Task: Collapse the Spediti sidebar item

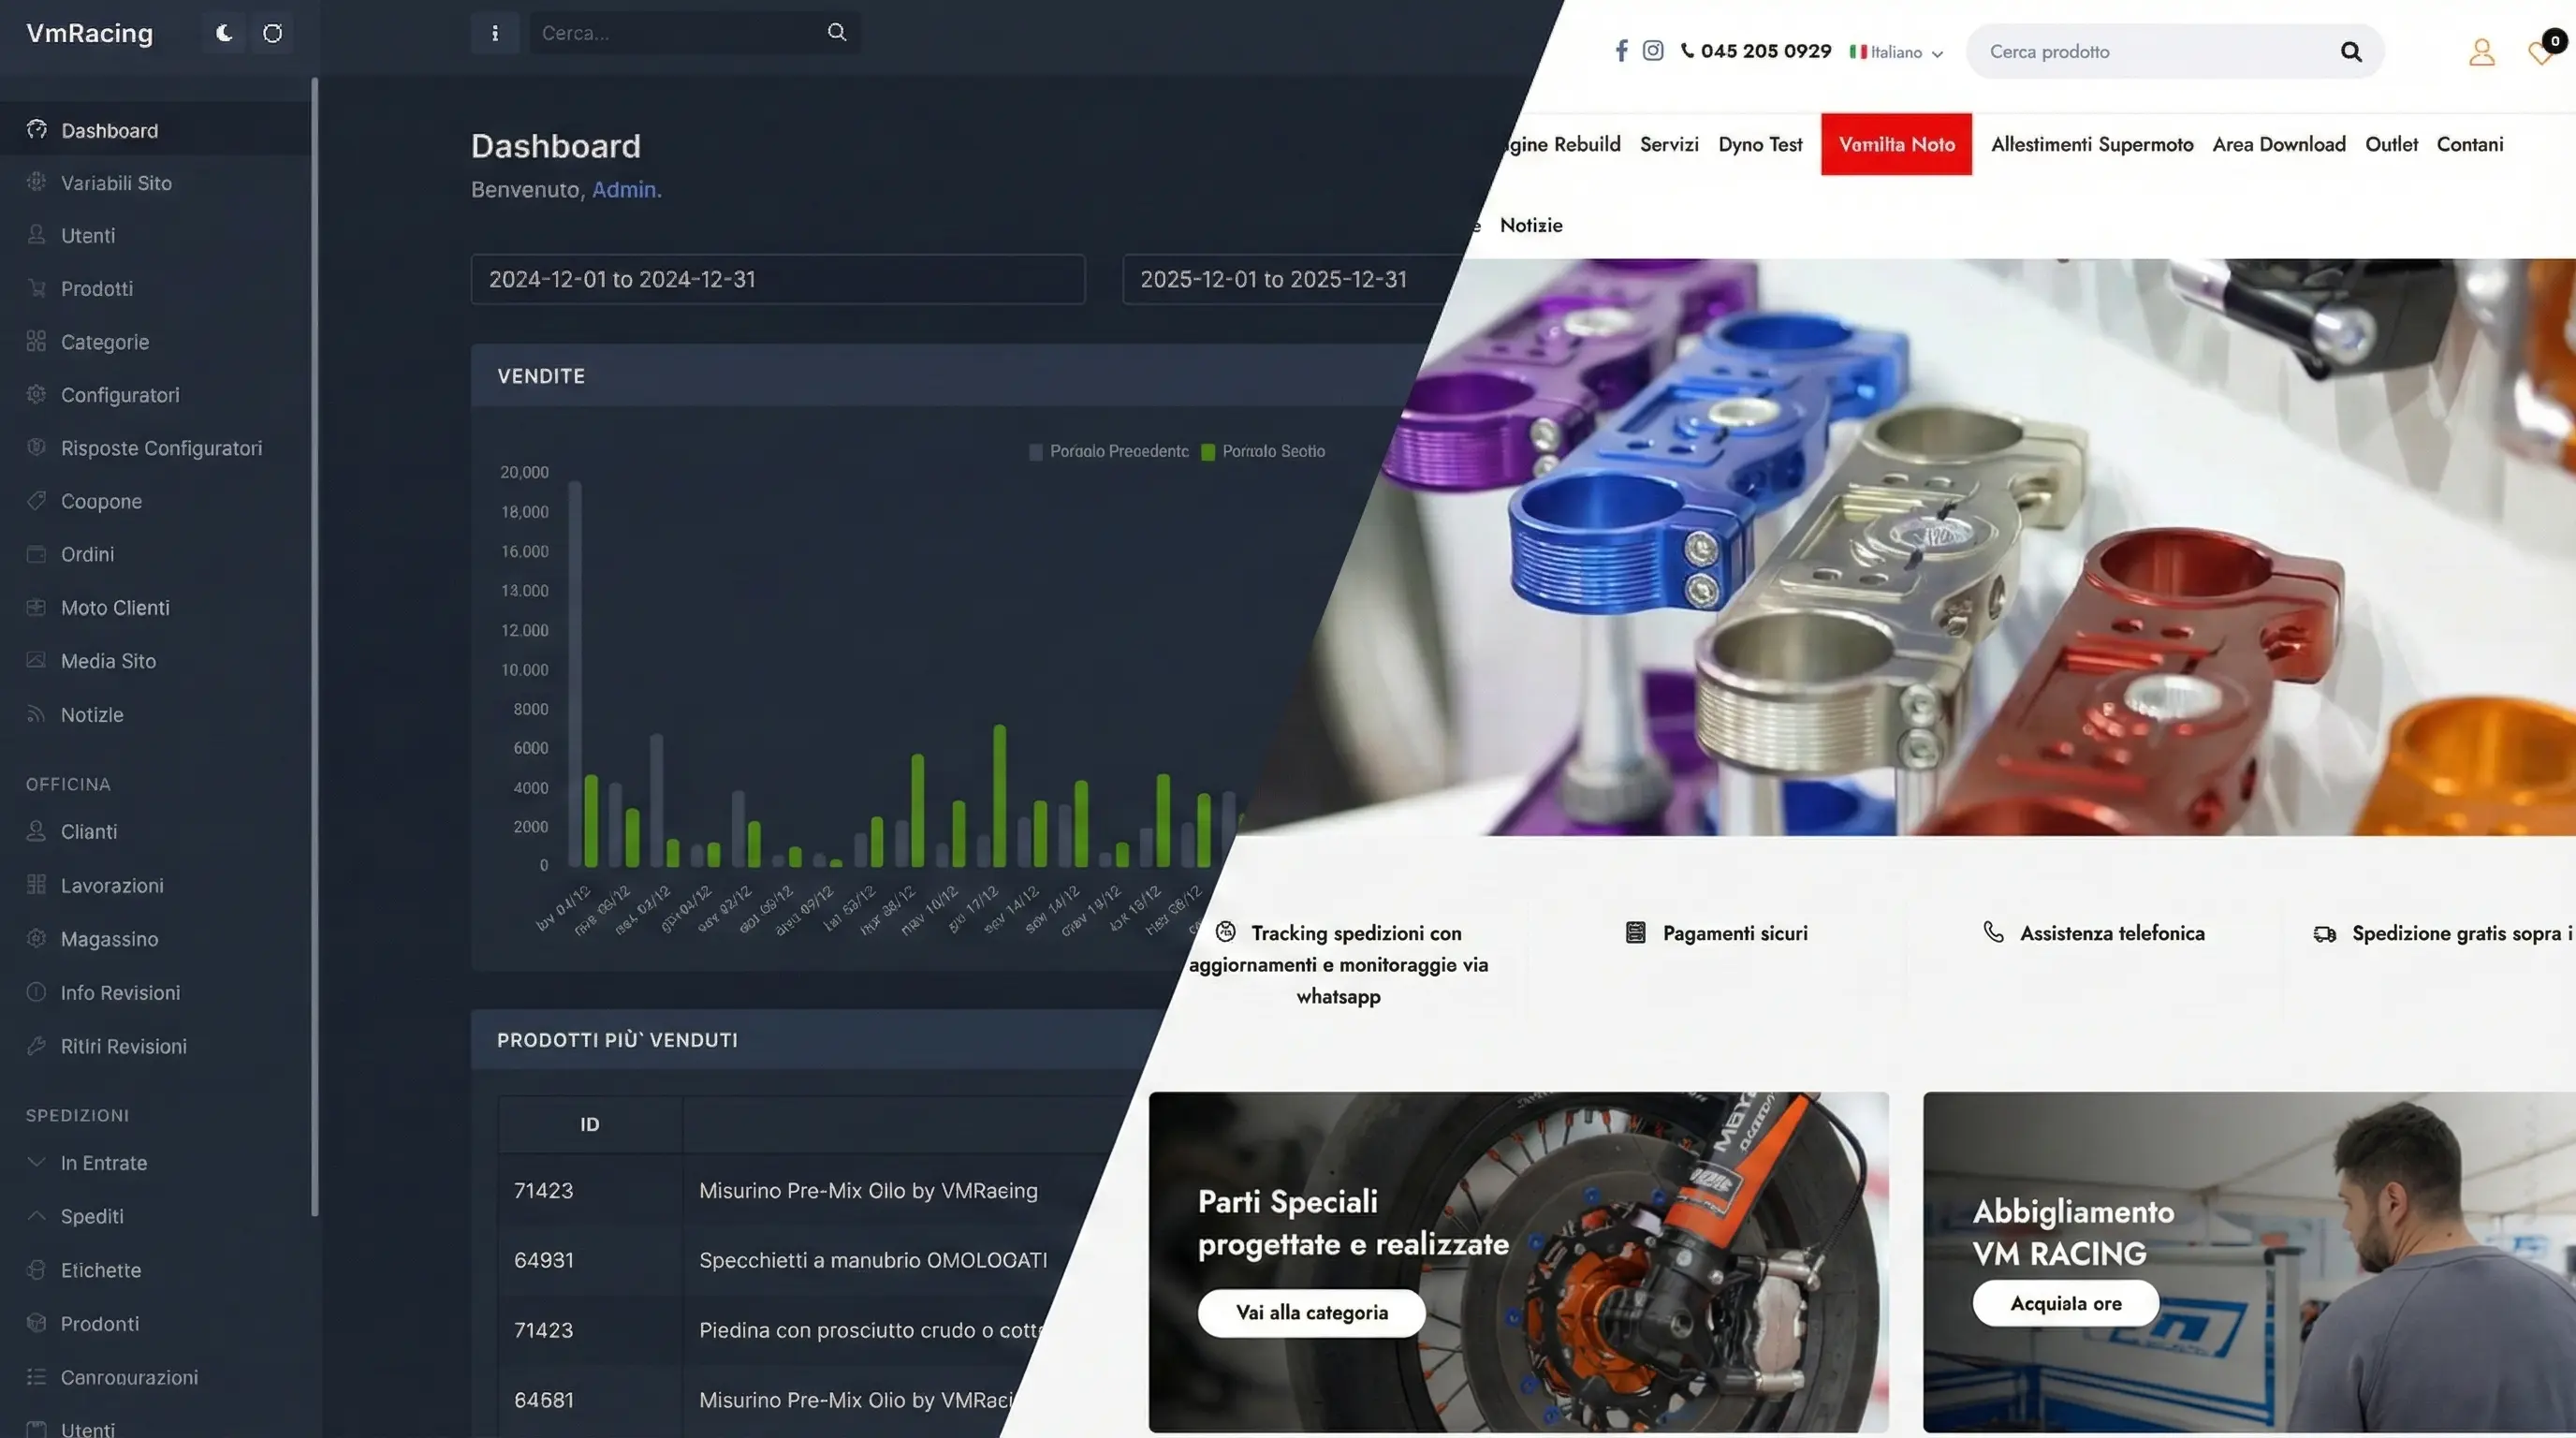Action: (92, 1216)
